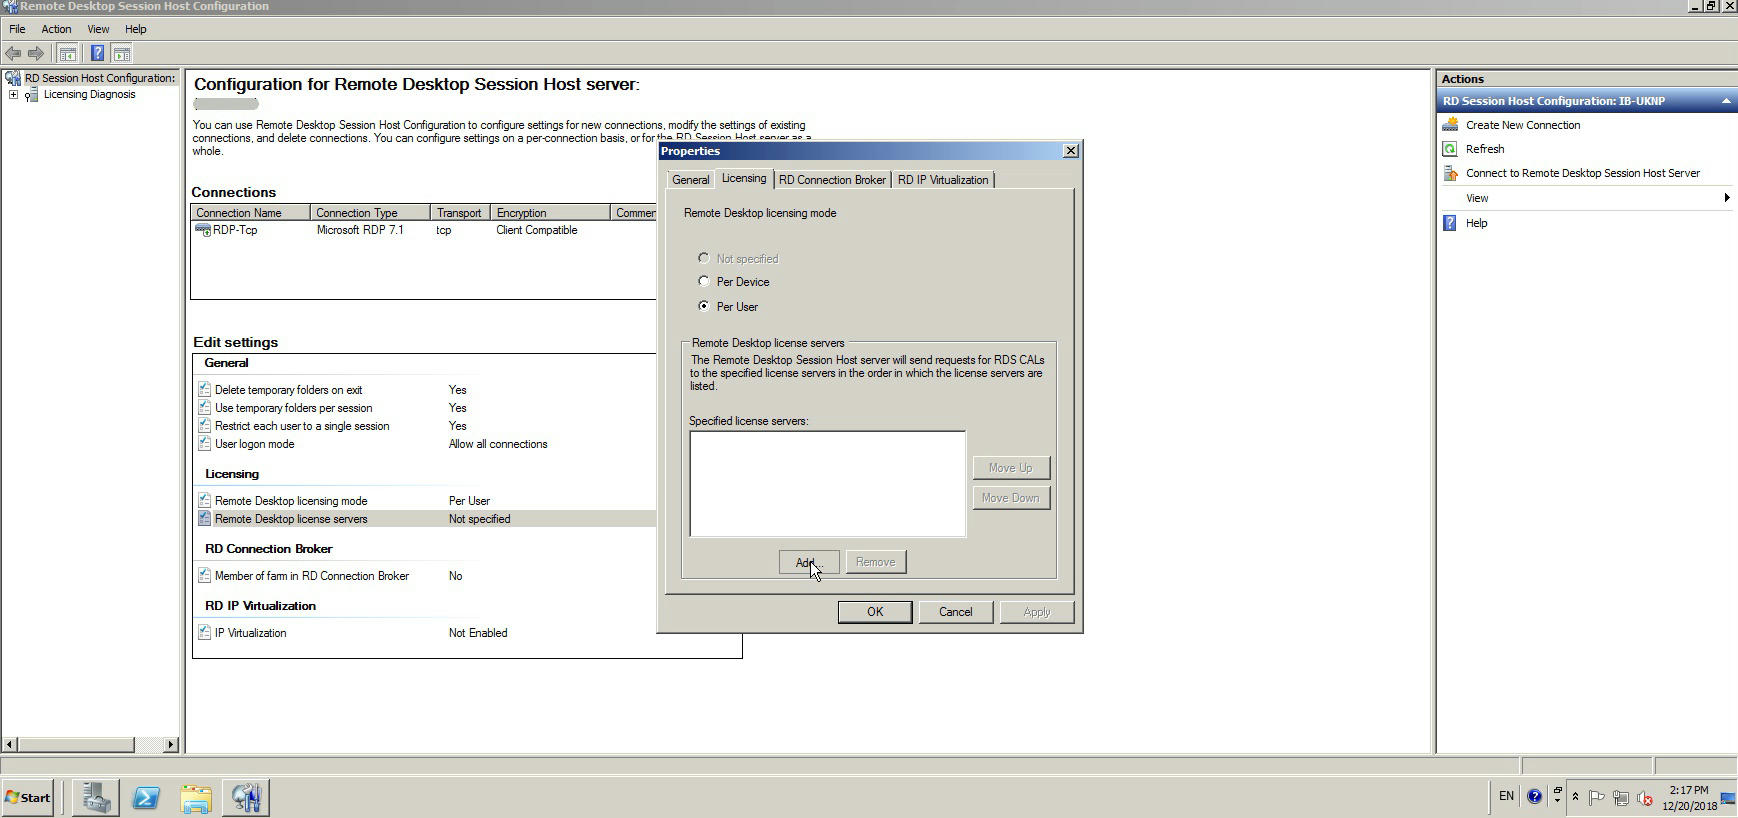
Task: Select the Per User licensing mode
Action: [x=704, y=306]
